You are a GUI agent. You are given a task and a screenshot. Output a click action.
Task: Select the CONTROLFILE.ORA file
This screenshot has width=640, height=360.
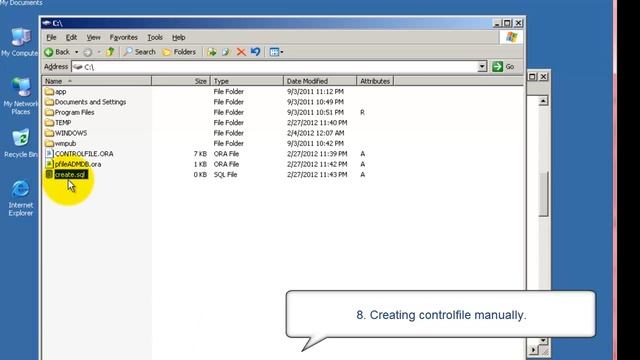click(84, 154)
